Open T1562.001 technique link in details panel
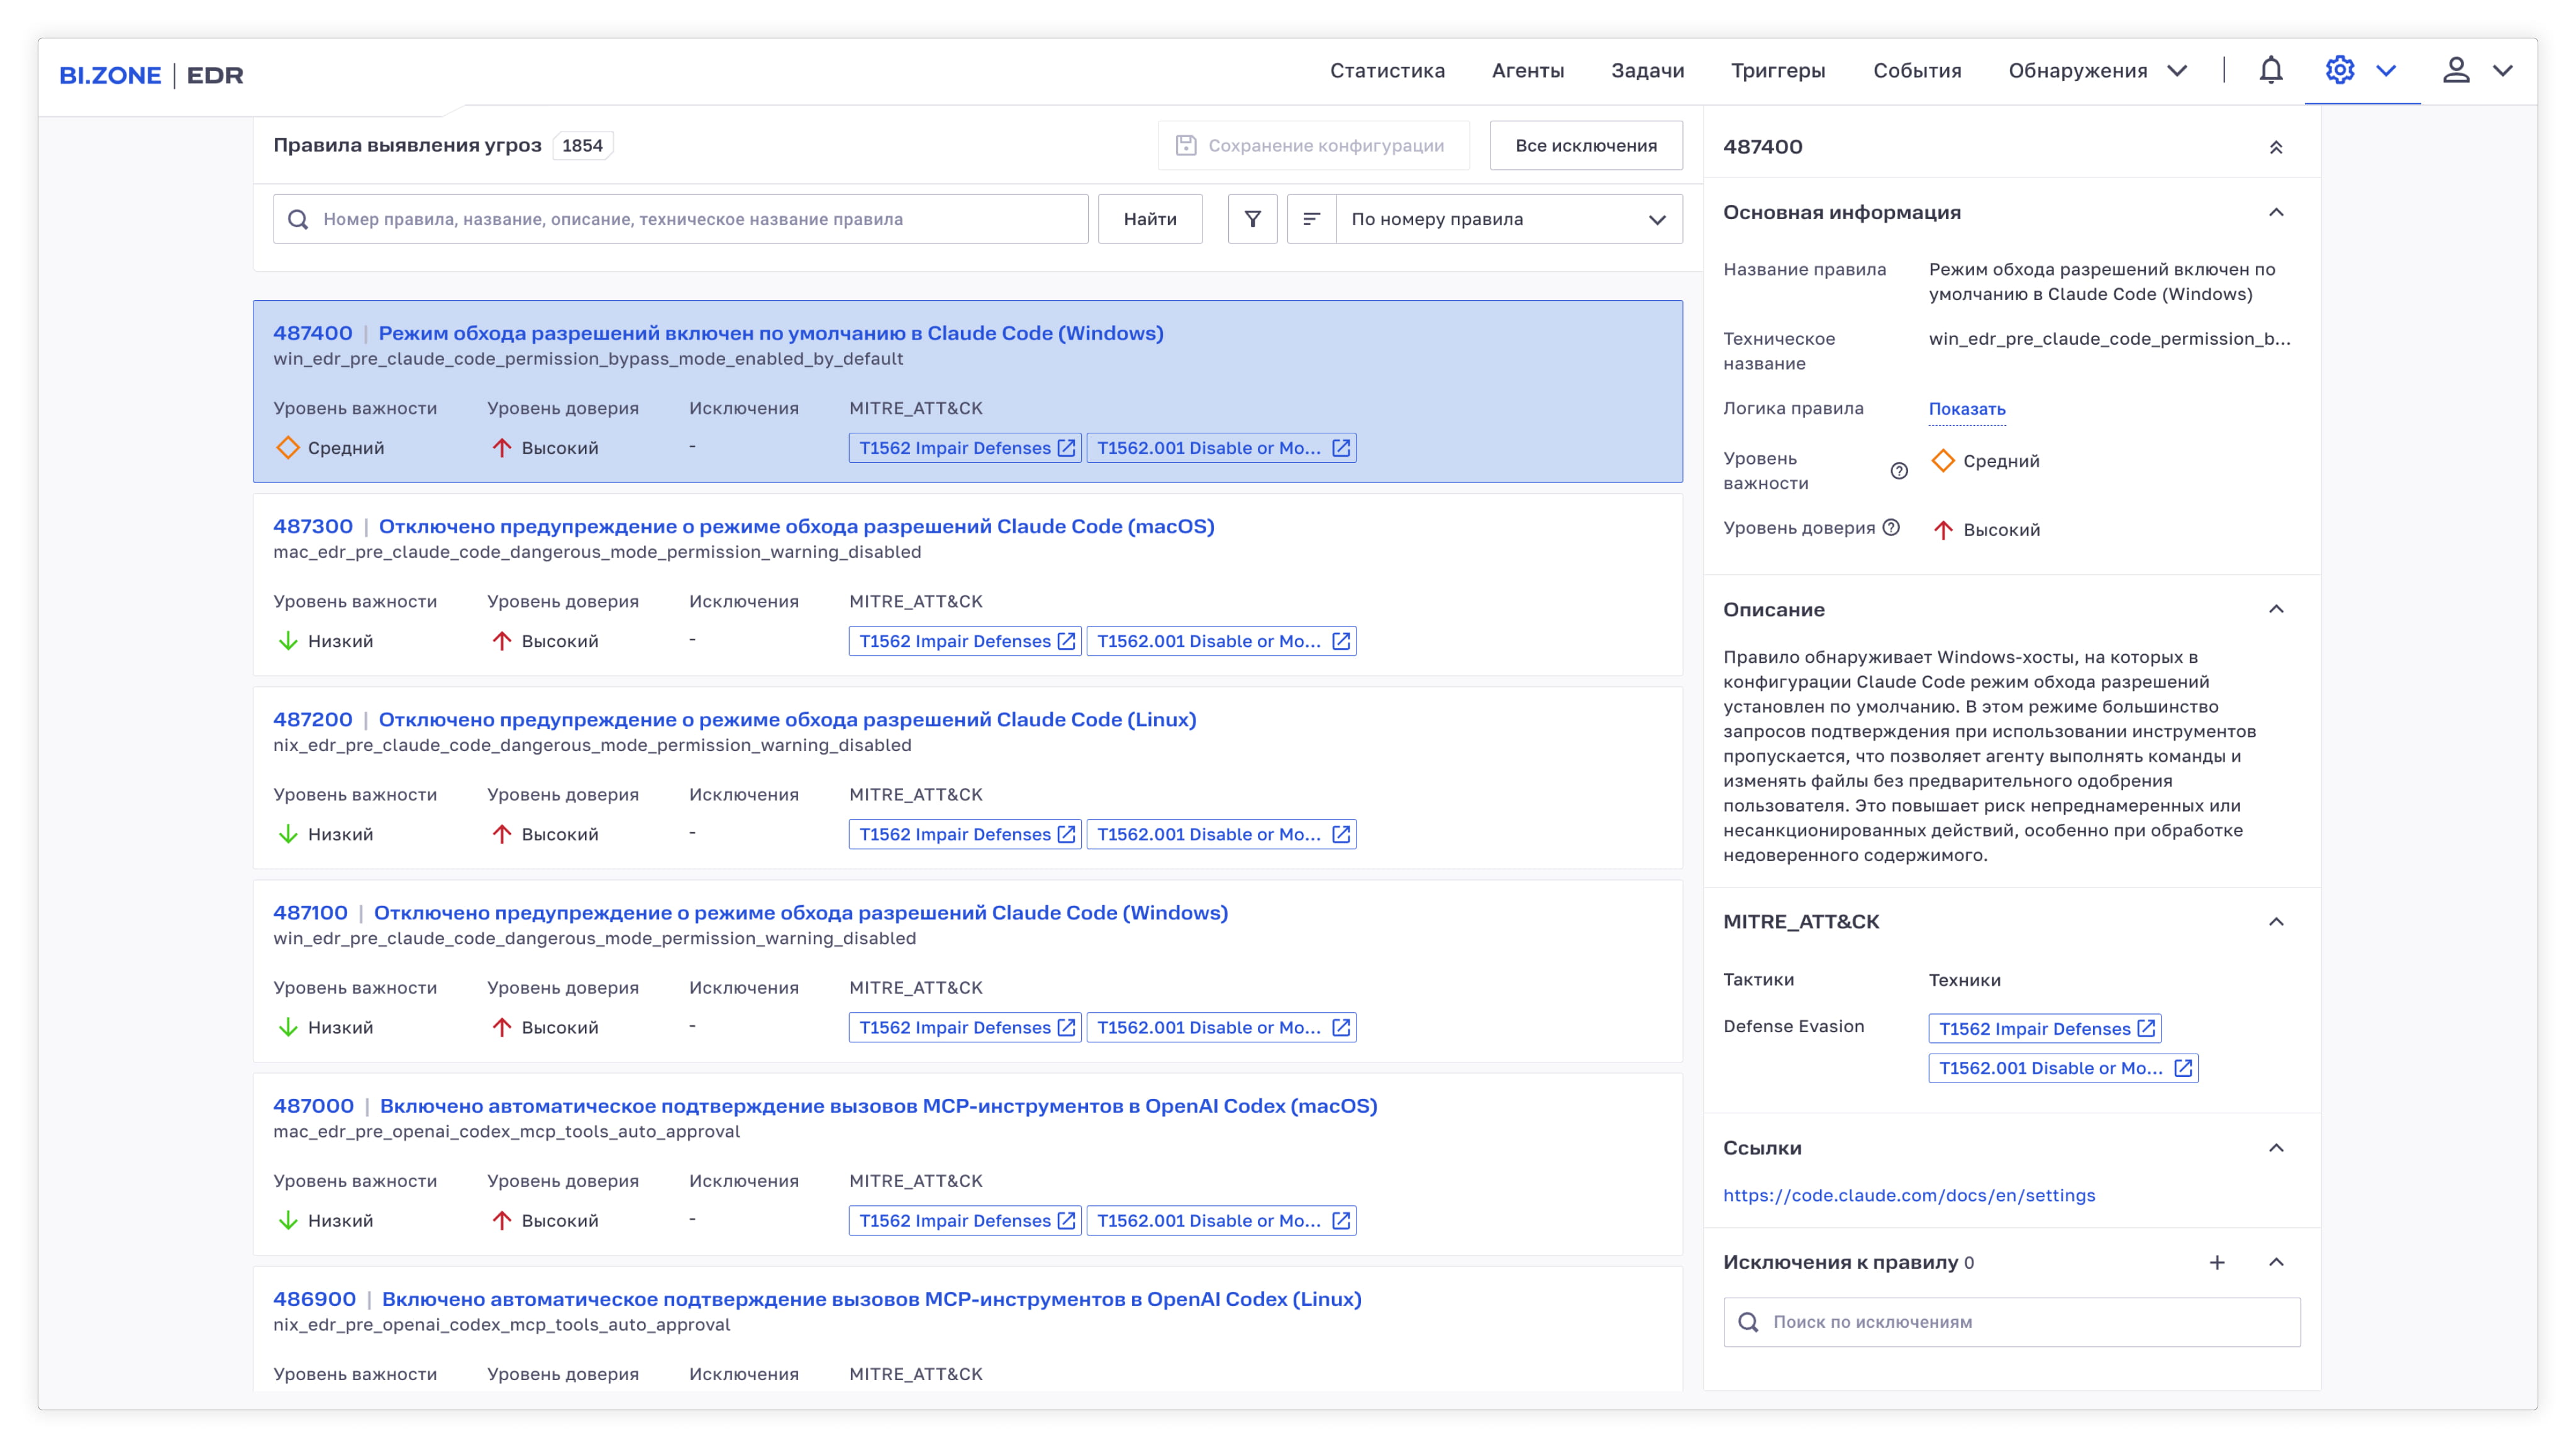 tap(2063, 1068)
